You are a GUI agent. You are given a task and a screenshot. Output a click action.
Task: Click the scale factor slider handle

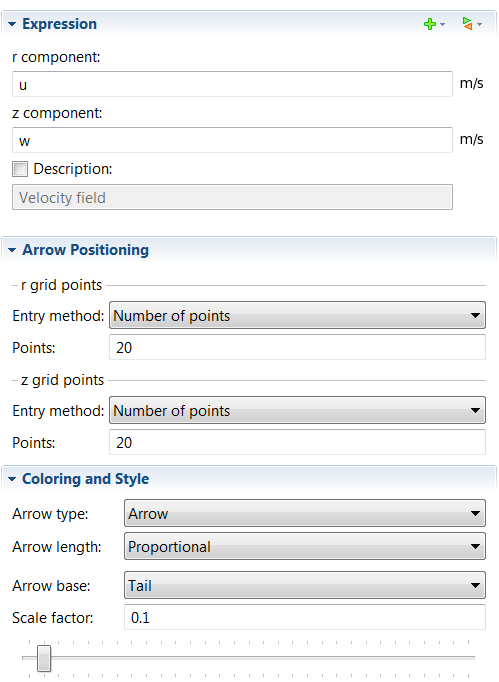[x=44, y=659]
